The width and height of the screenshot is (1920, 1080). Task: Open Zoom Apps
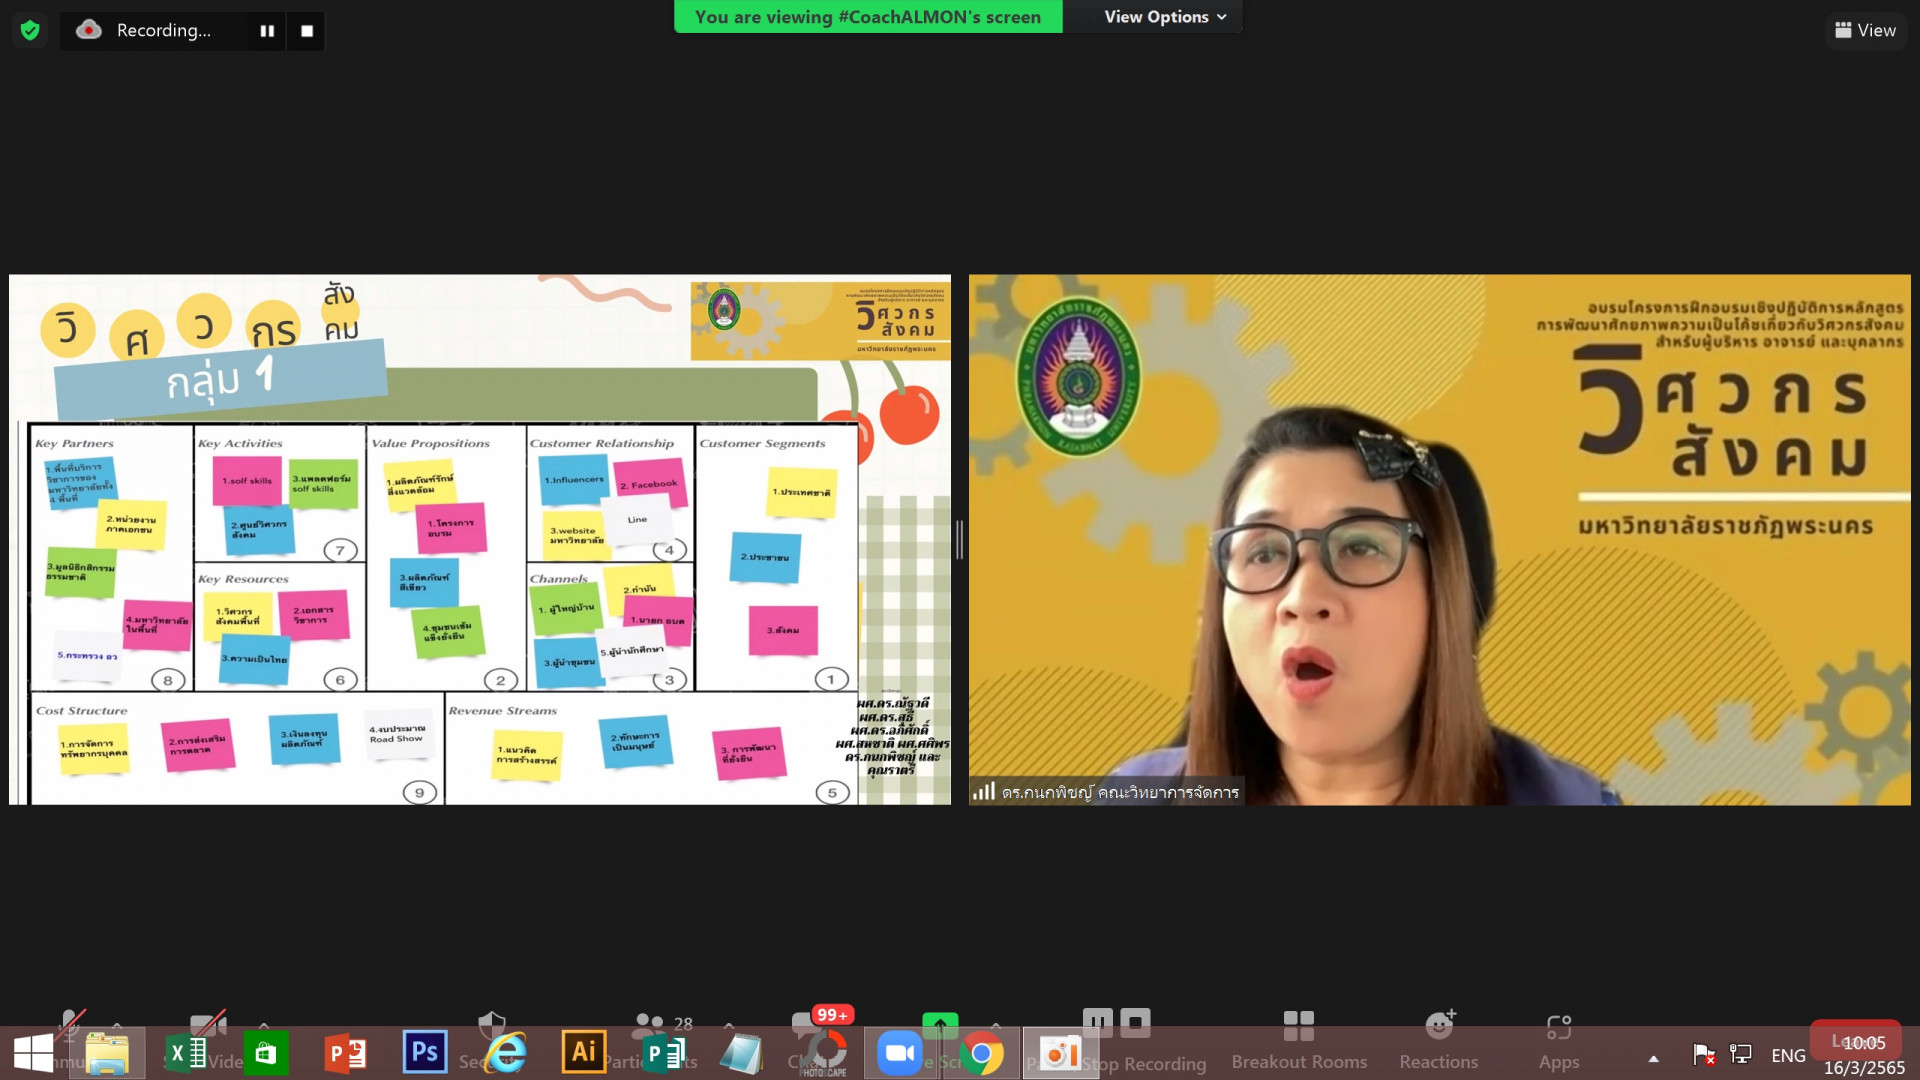coord(1559,1040)
